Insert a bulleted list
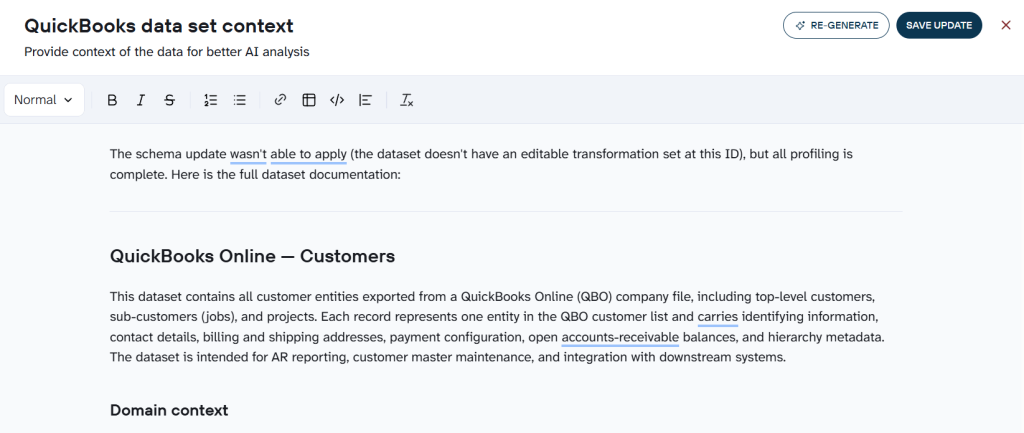This screenshot has height=433, width=1024. 240,100
